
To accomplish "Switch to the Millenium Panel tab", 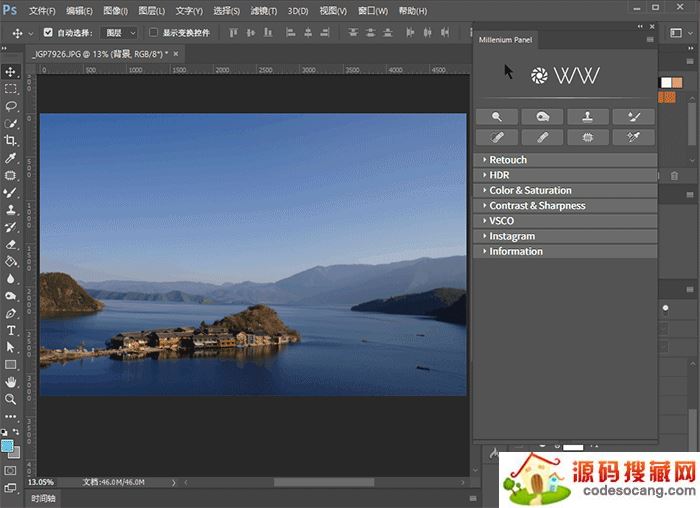I will [x=506, y=40].
